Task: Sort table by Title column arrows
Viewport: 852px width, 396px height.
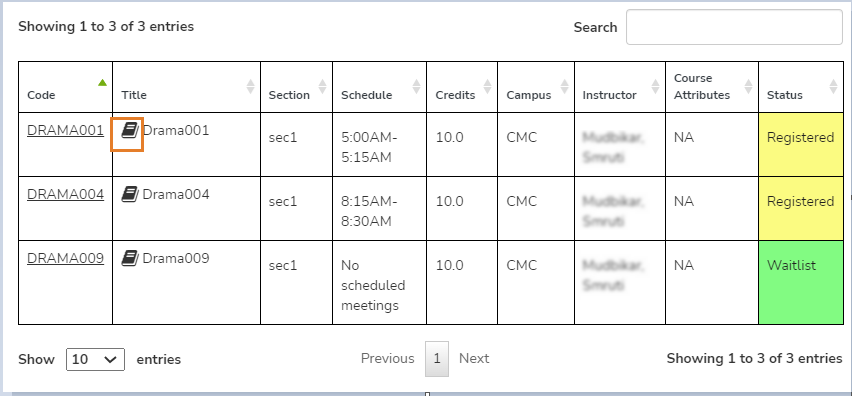Action: [x=250, y=86]
